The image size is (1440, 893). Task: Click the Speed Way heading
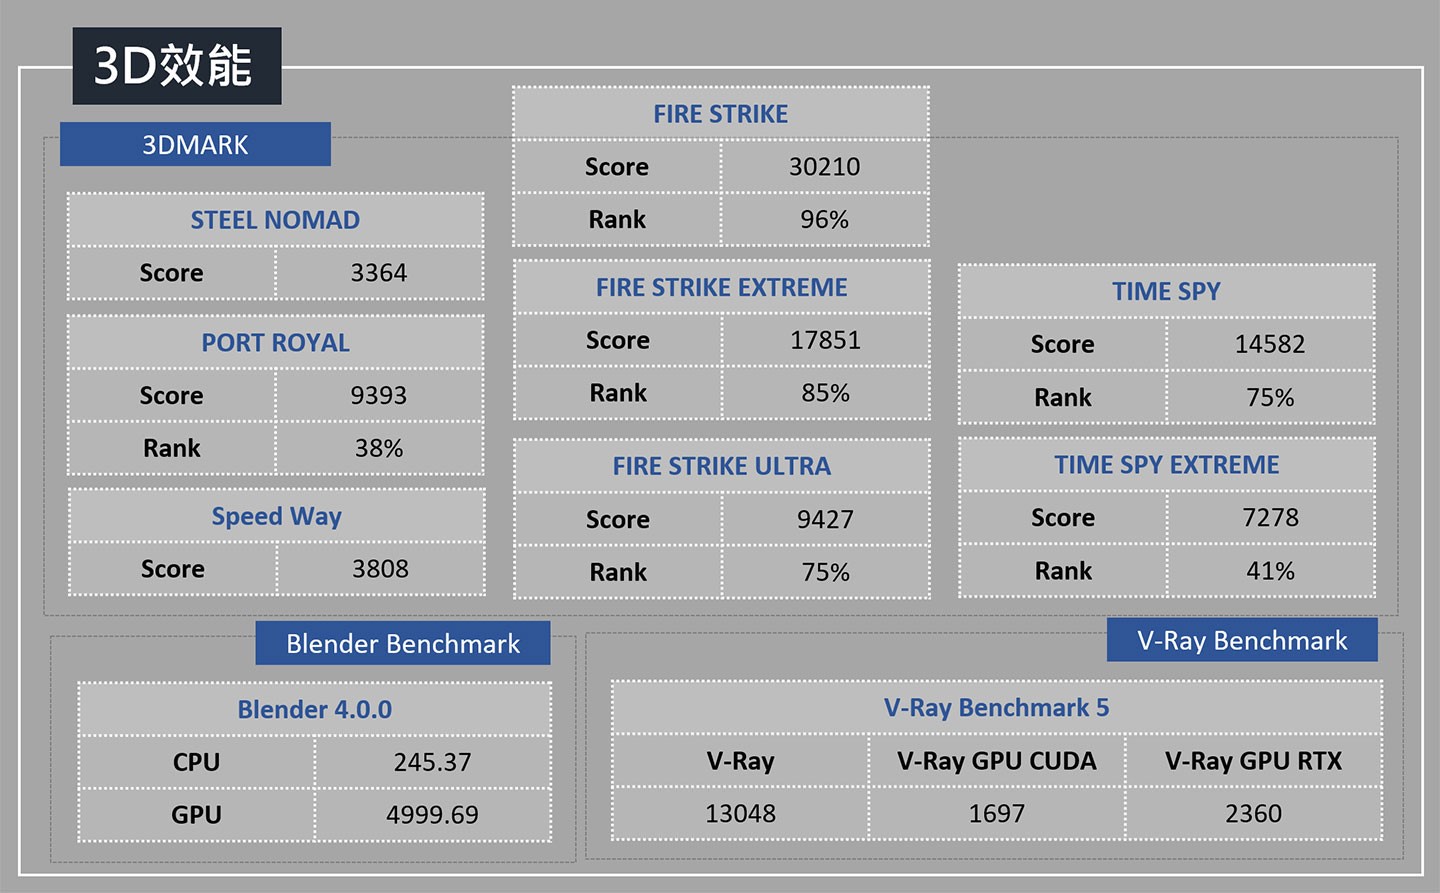(x=277, y=516)
